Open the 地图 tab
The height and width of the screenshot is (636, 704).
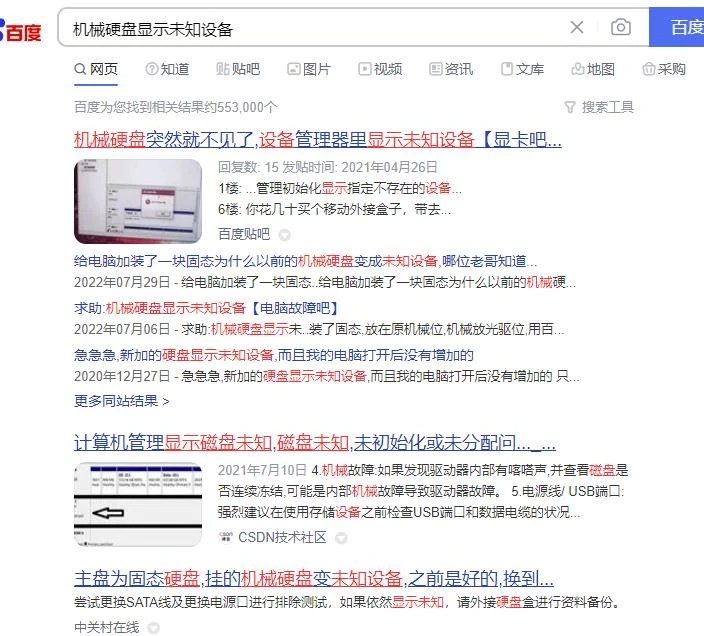[593, 69]
